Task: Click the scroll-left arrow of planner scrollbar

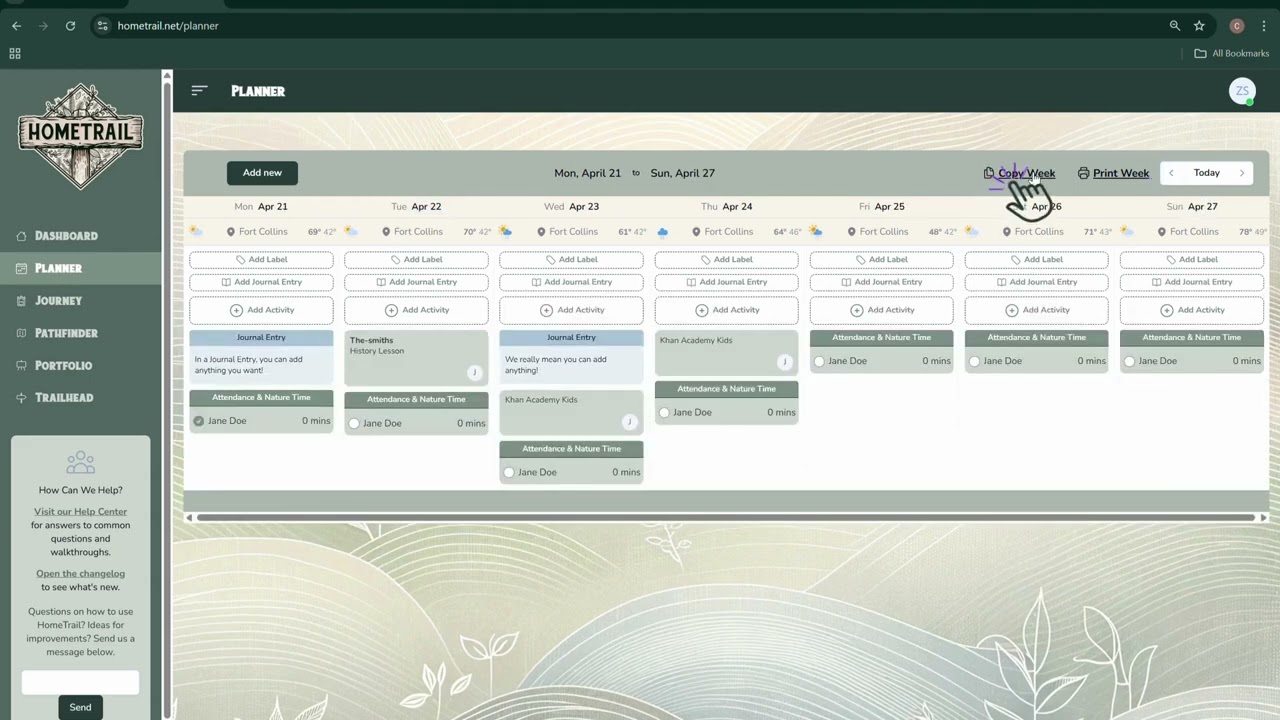Action: 189,517
